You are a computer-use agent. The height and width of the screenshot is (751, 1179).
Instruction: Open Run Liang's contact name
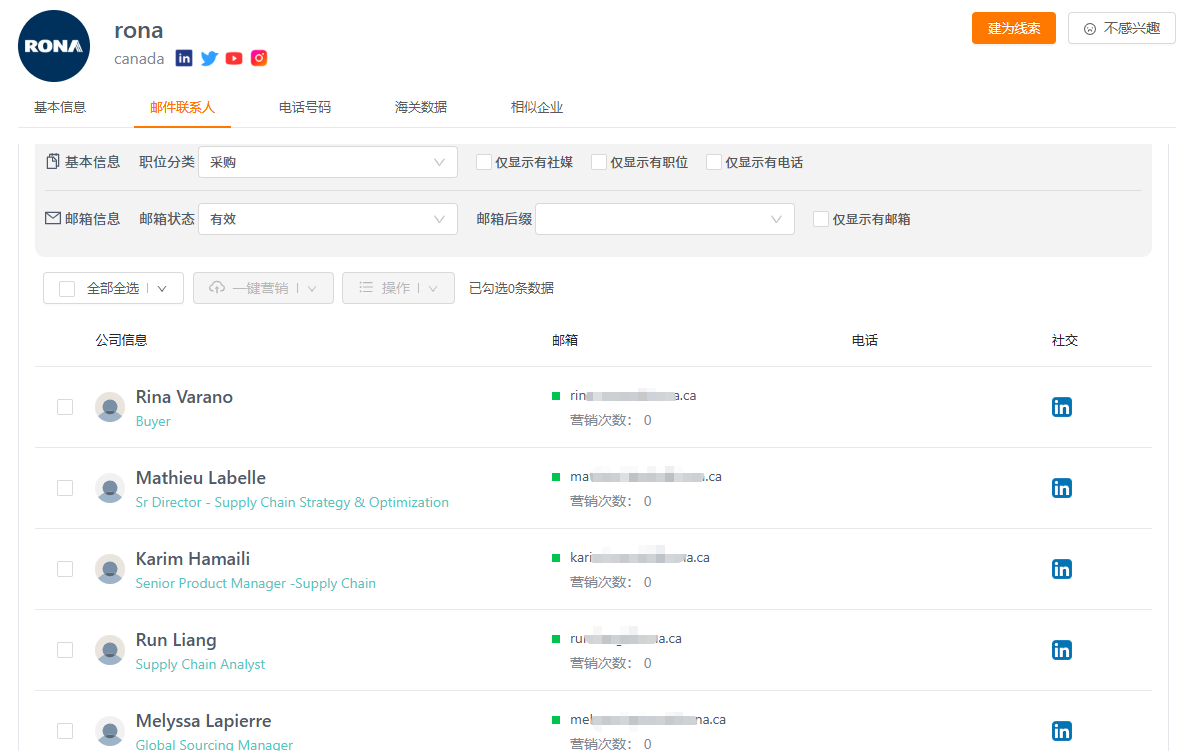(x=176, y=640)
